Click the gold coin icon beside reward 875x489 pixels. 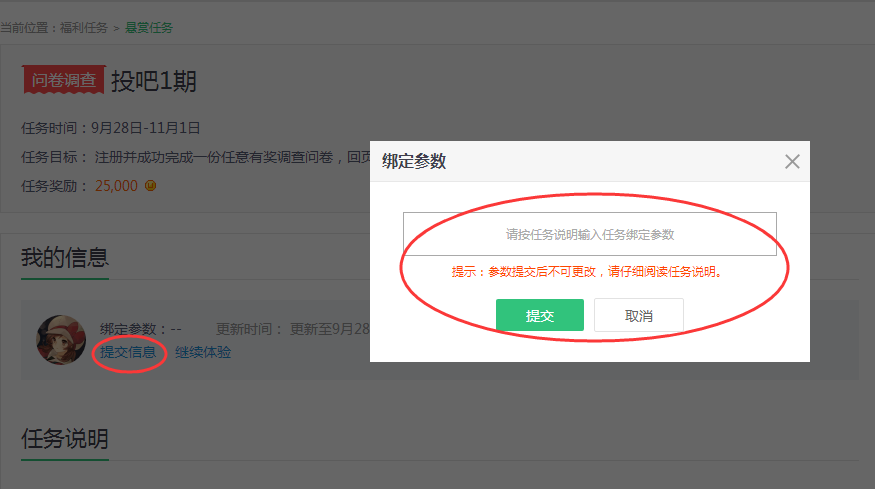coord(151,186)
